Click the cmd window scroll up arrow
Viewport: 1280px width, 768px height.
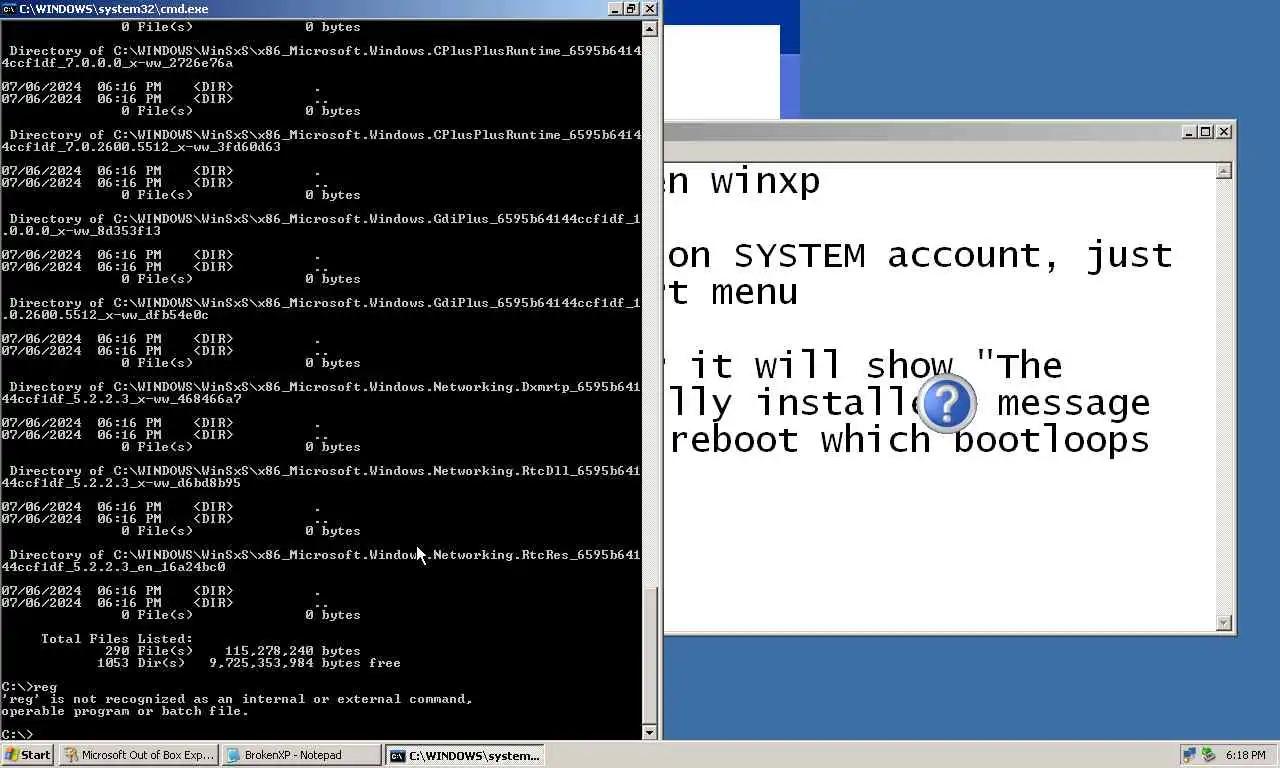point(650,28)
